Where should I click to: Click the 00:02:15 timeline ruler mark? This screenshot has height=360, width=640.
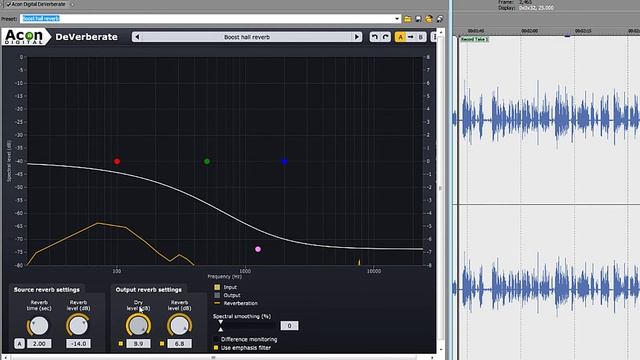click(x=583, y=31)
